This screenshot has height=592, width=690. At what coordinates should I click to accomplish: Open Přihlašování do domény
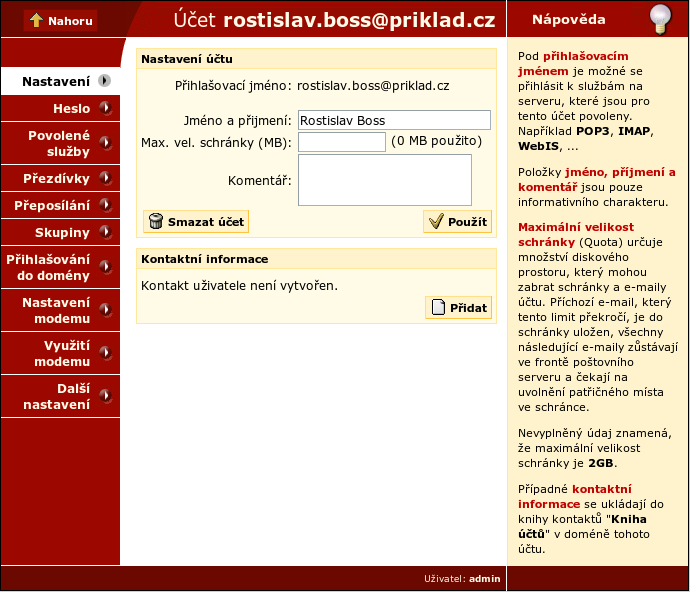tap(60, 267)
